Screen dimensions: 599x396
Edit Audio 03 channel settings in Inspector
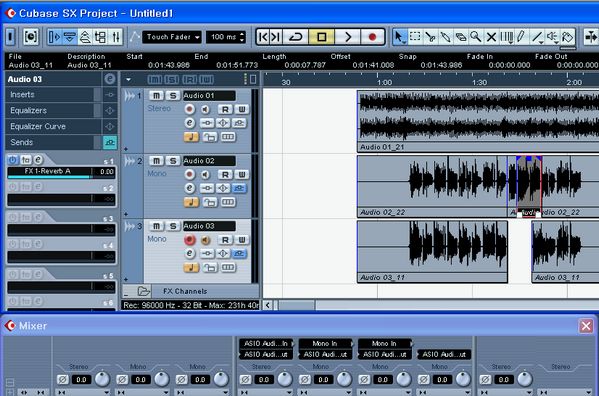[x=110, y=79]
